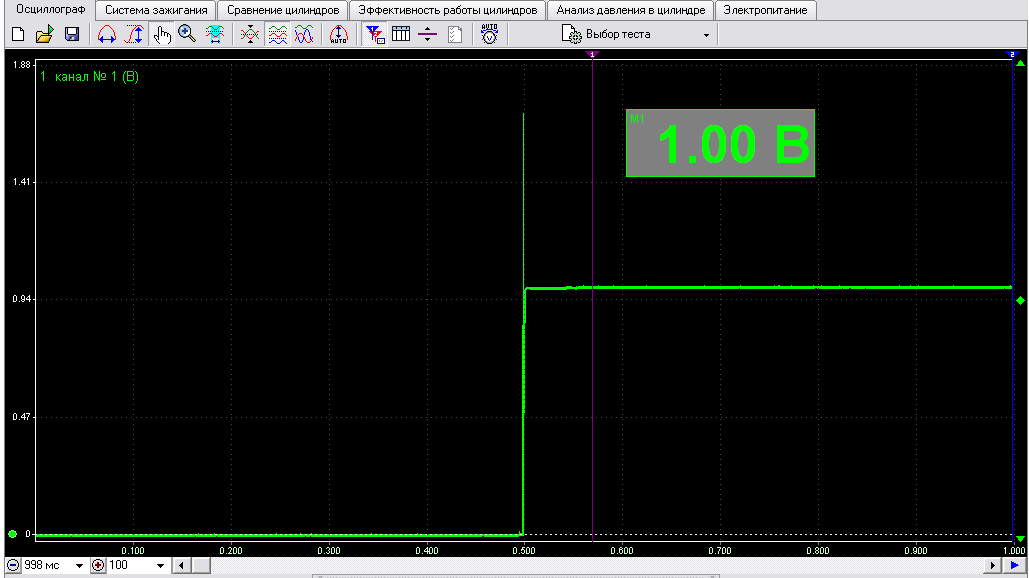Click the 0.94 voltage axis label

[21, 299]
